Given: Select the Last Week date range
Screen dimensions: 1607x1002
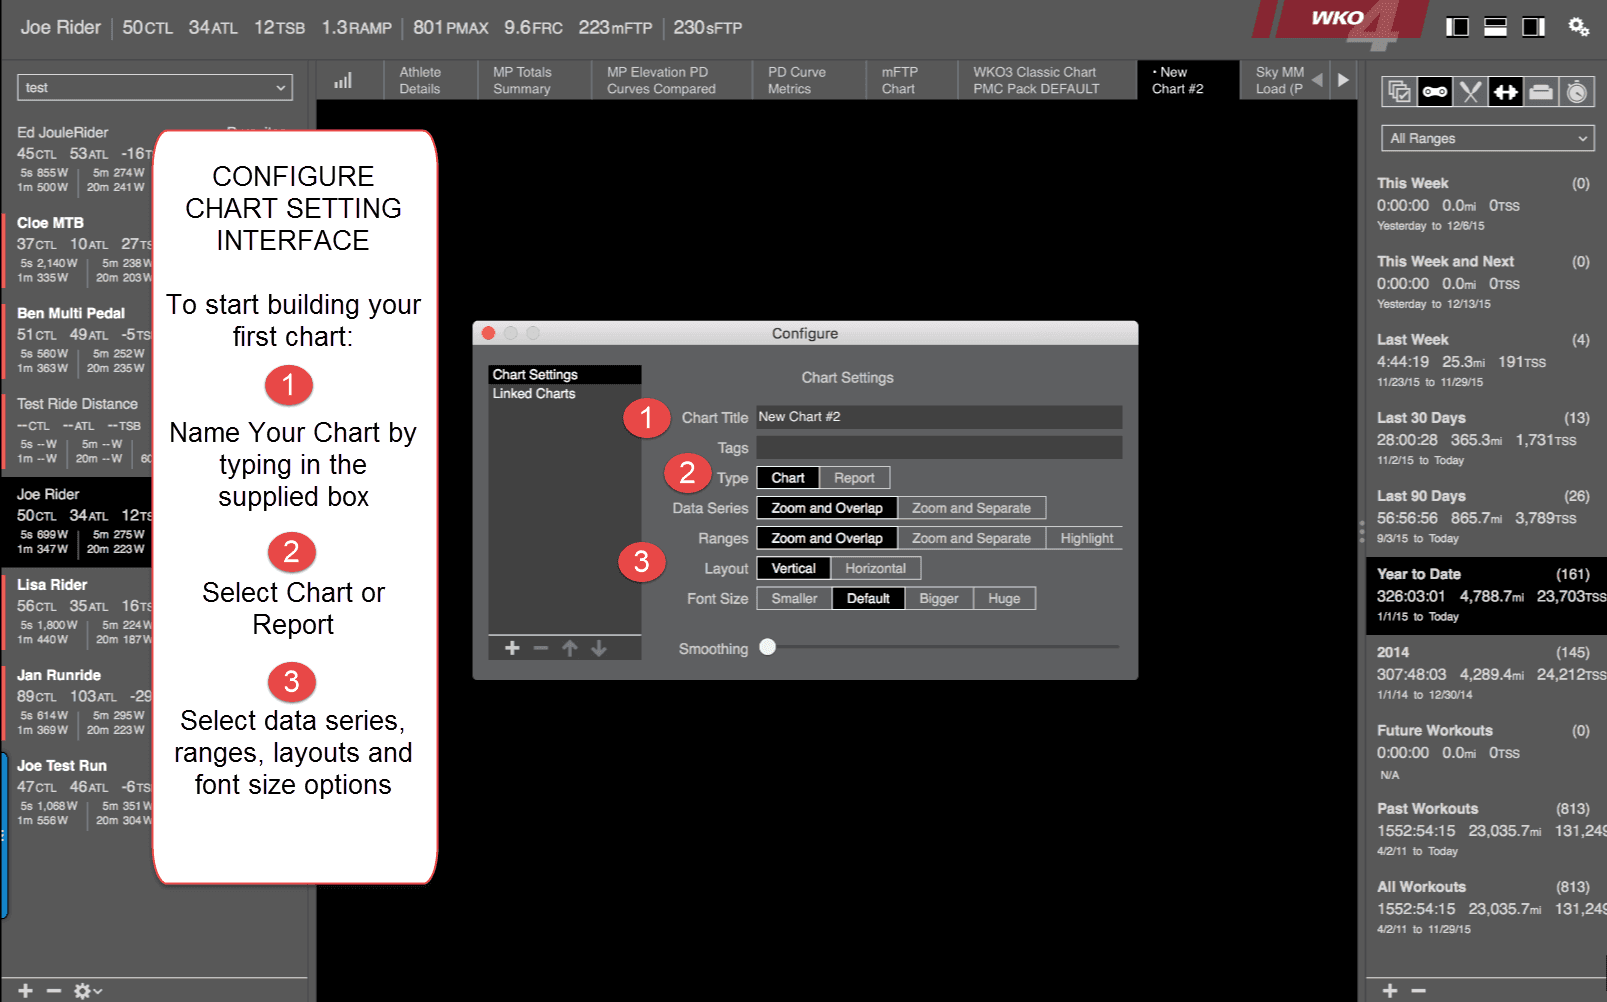Looking at the screenshot, I should coord(1485,360).
